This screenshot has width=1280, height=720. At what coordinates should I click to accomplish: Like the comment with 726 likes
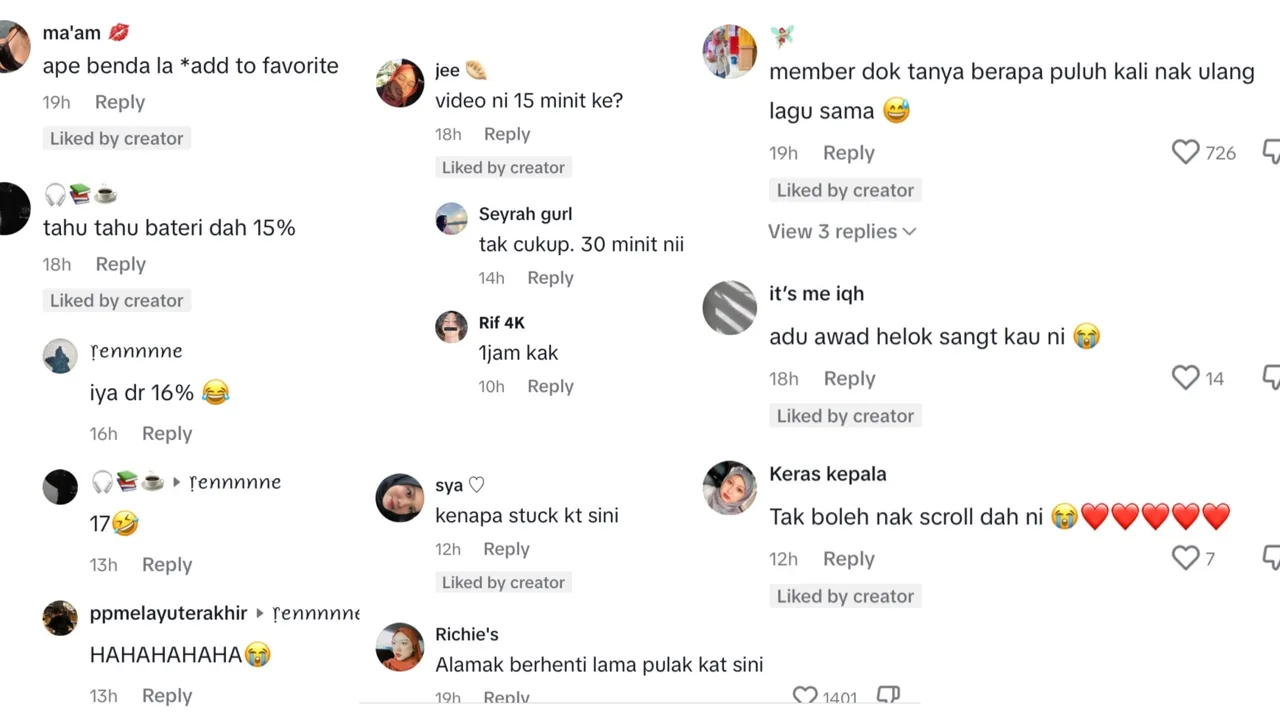1185,152
